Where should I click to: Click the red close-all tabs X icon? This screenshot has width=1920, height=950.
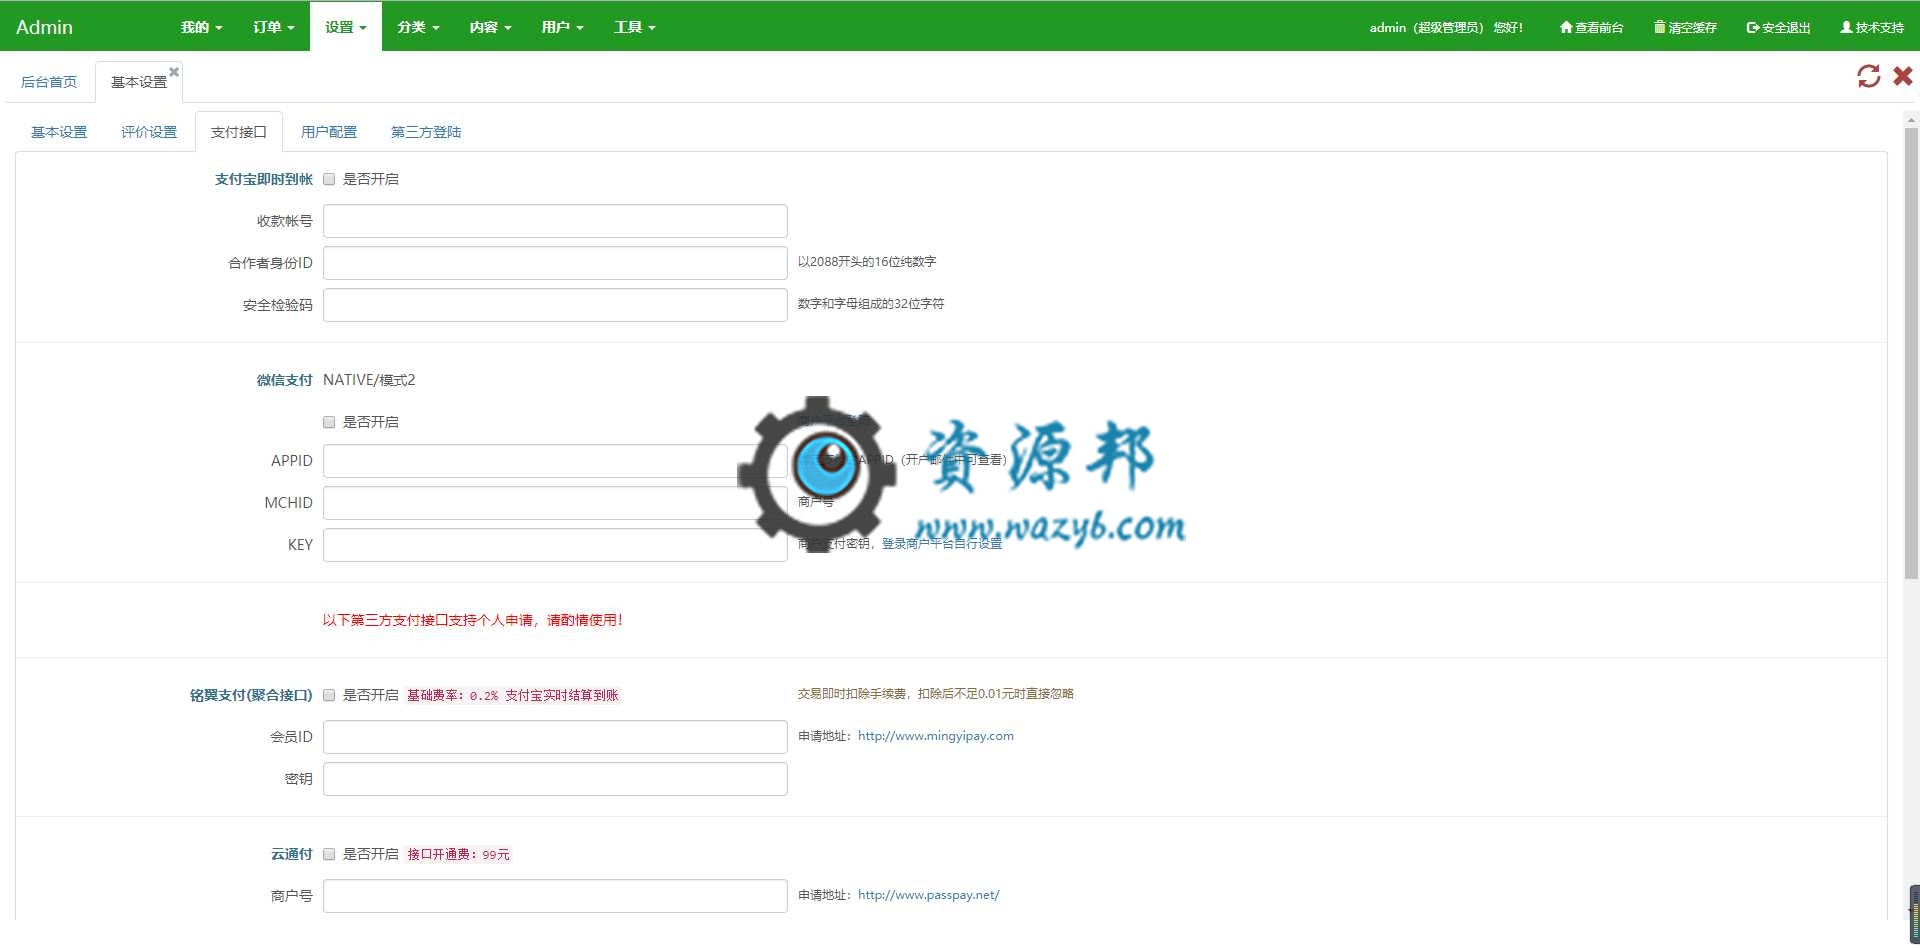click(1903, 76)
